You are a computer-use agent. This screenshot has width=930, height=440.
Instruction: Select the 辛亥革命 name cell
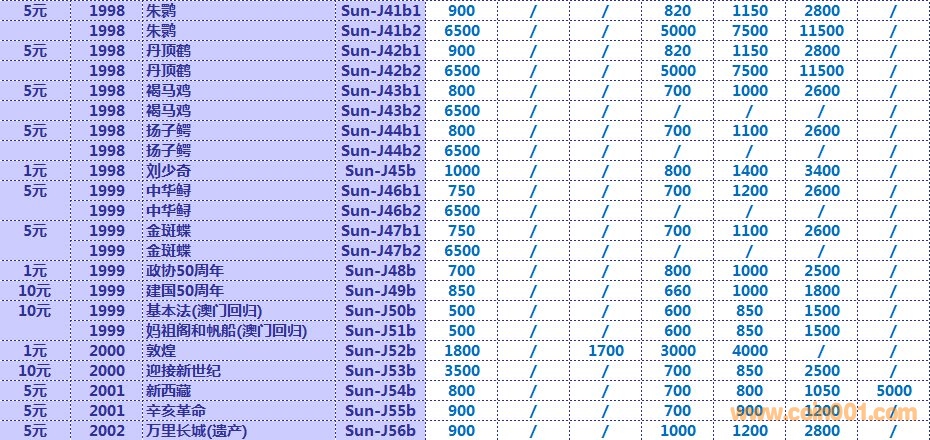point(175,410)
